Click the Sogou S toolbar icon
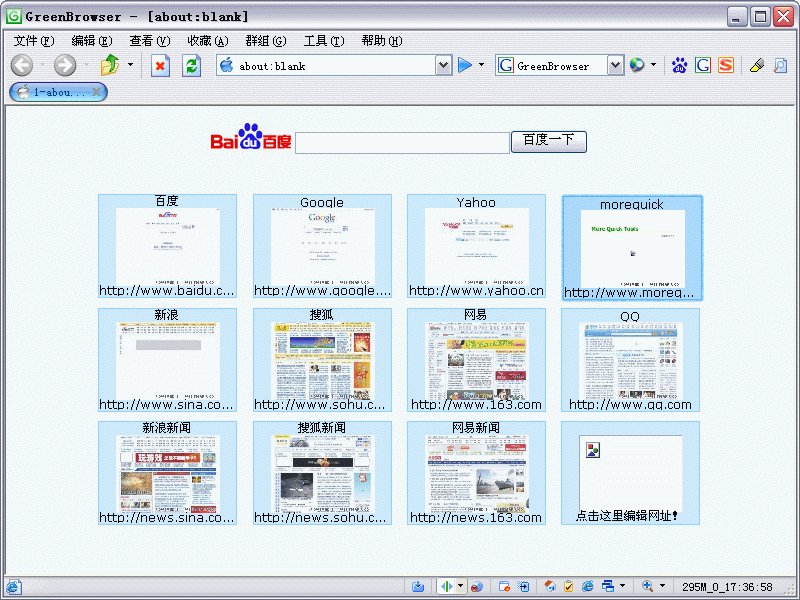The width and height of the screenshot is (800, 600). pos(725,65)
